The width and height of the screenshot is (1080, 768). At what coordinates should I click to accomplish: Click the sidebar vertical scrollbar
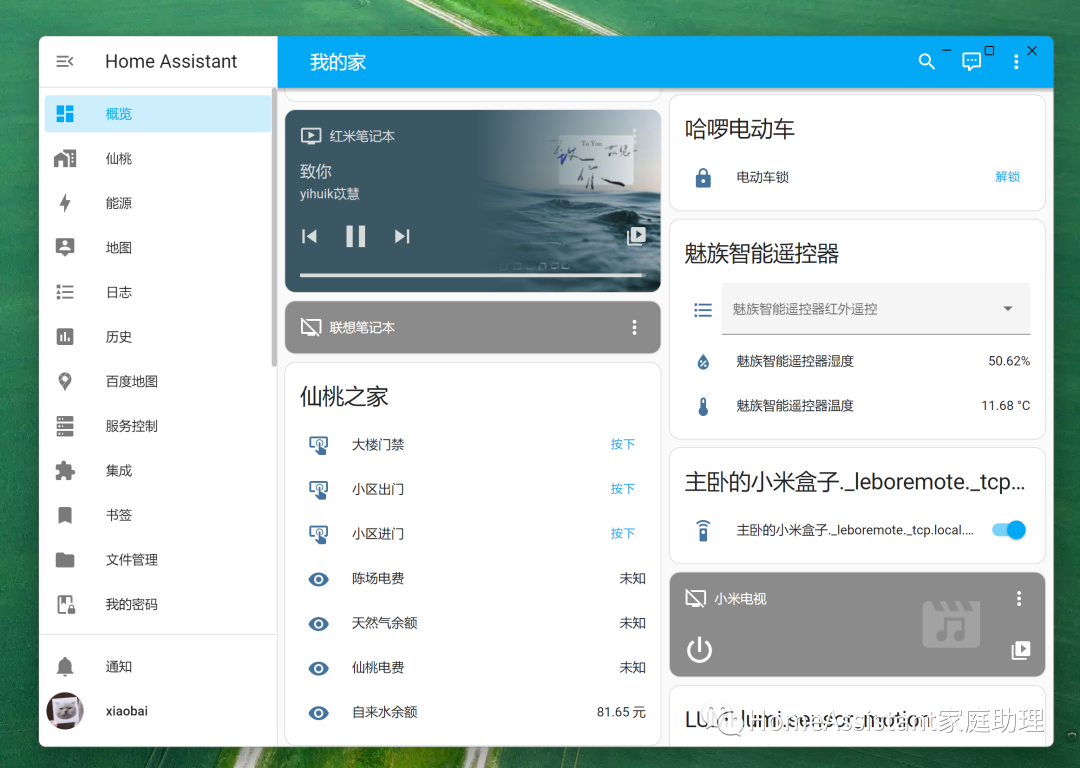[x=274, y=227]
